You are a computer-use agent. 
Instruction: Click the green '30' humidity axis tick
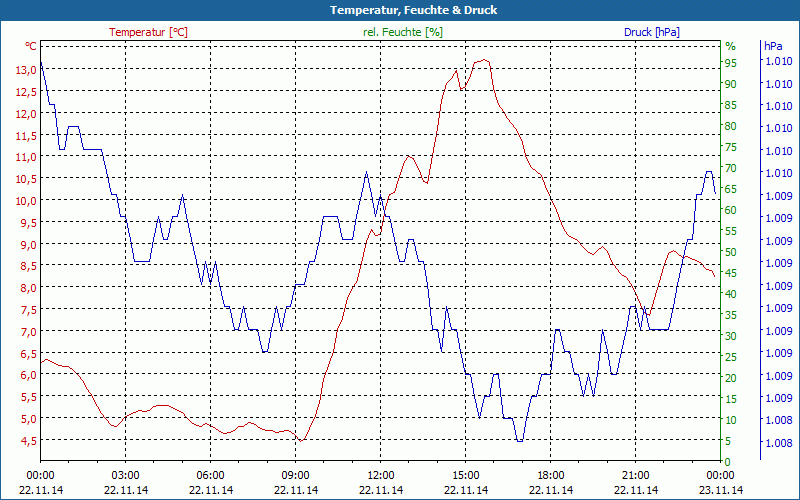point(731,336)
